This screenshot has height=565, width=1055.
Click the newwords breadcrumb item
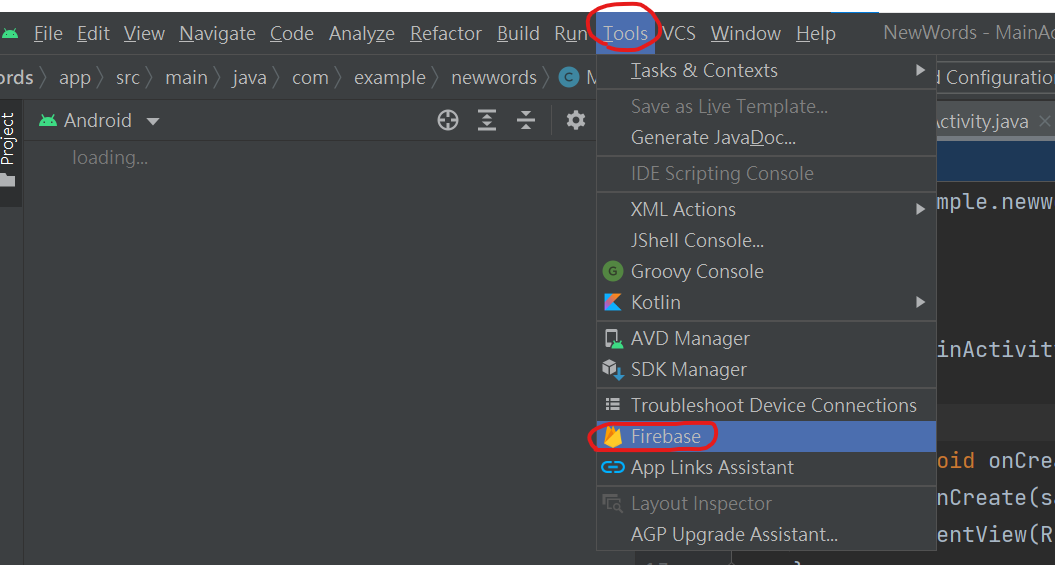[x=494, y=78]
